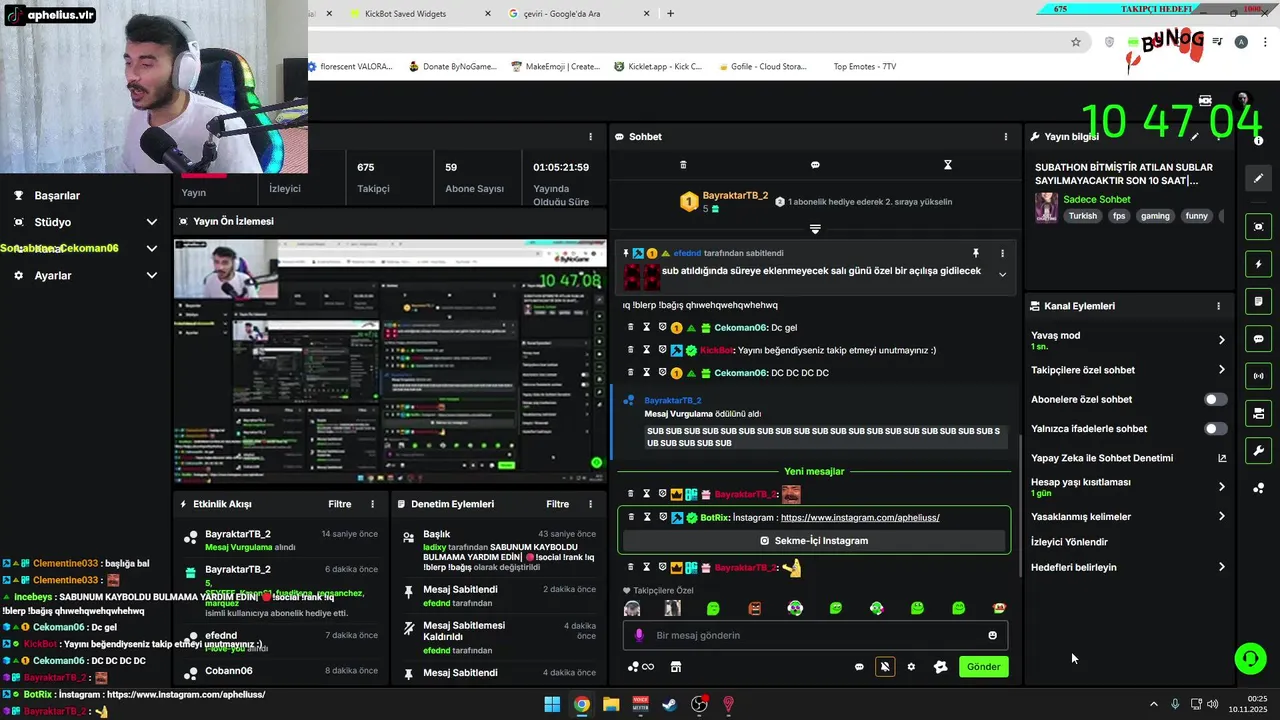Click the gaming tag
This screenshot has width=1280, height=720.
point(1155,216)
